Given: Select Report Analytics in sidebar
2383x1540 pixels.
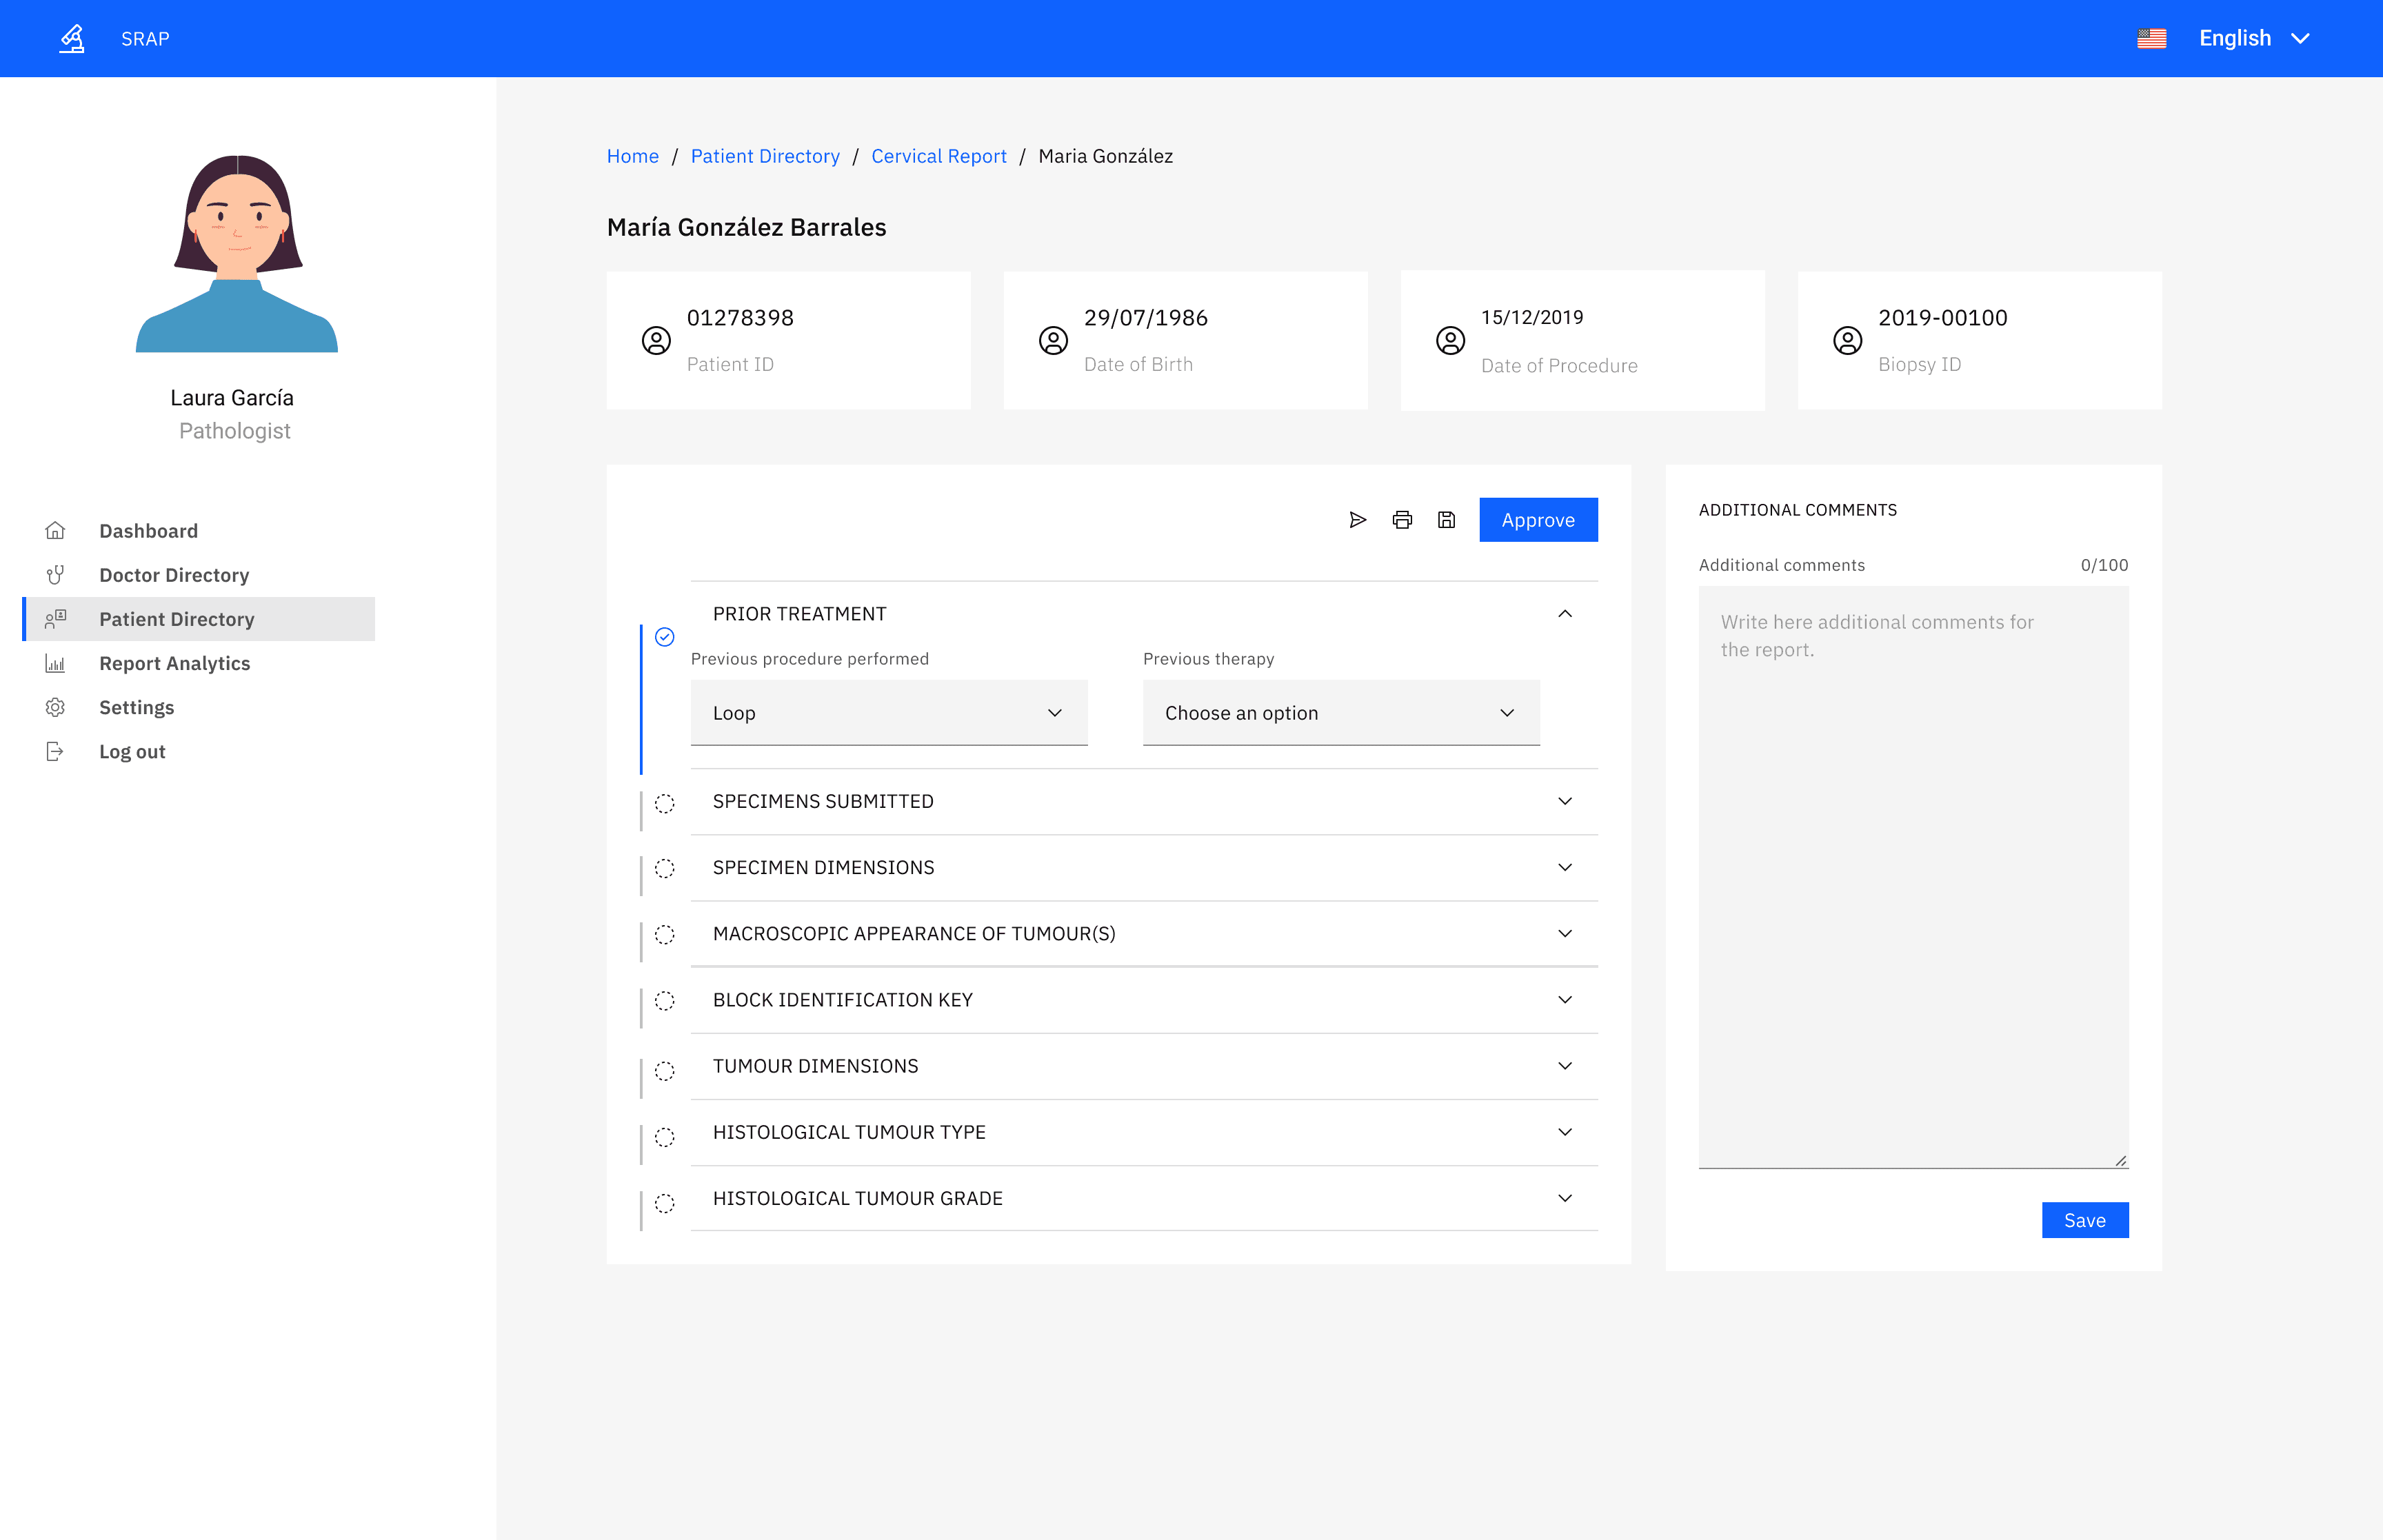Looking at the screenshot, I should click(x=174, y=663).
